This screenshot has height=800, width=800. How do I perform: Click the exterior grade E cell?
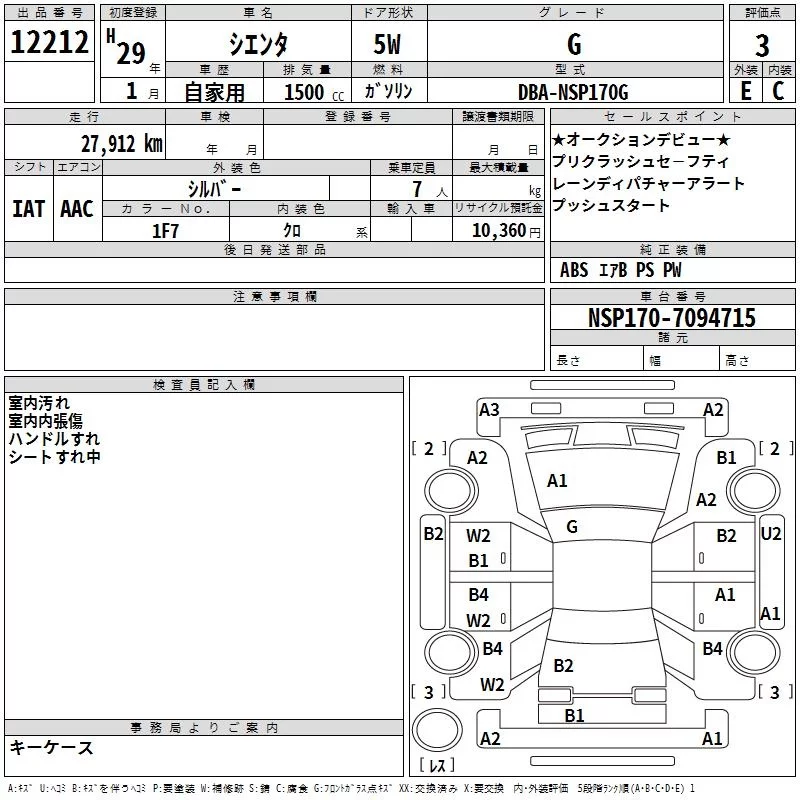pyautogui.click(x=745, y=90)
